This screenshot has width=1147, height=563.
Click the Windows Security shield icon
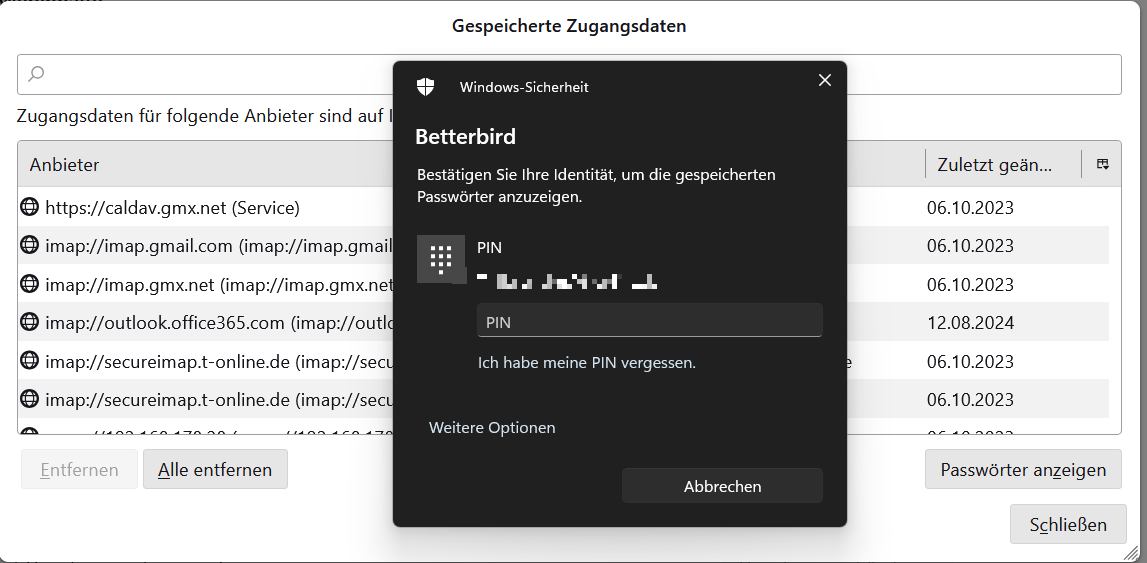click(425, 87)
